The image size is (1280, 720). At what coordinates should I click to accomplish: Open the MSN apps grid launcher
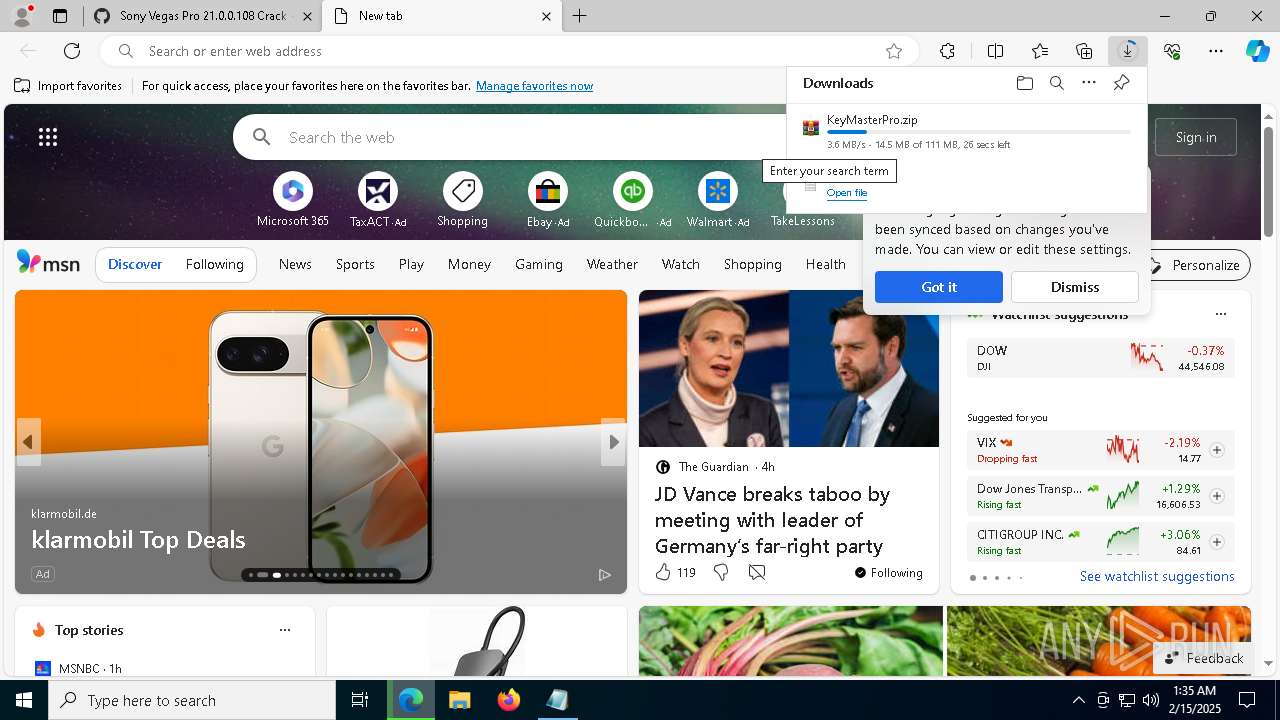tap(48, 137)
